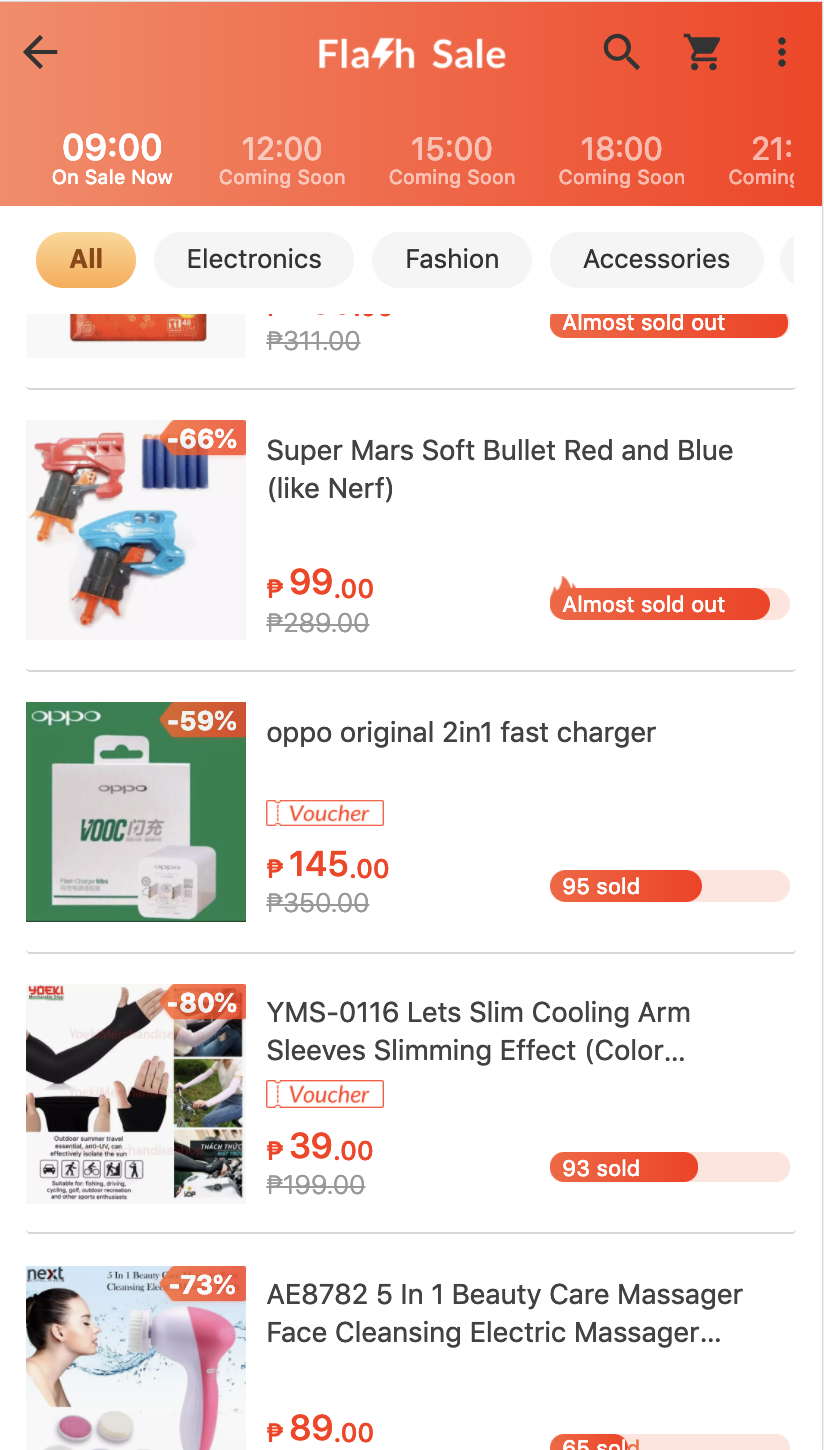Open the shopping cart
Screen dimensions: 824x1450
point(702,52)
